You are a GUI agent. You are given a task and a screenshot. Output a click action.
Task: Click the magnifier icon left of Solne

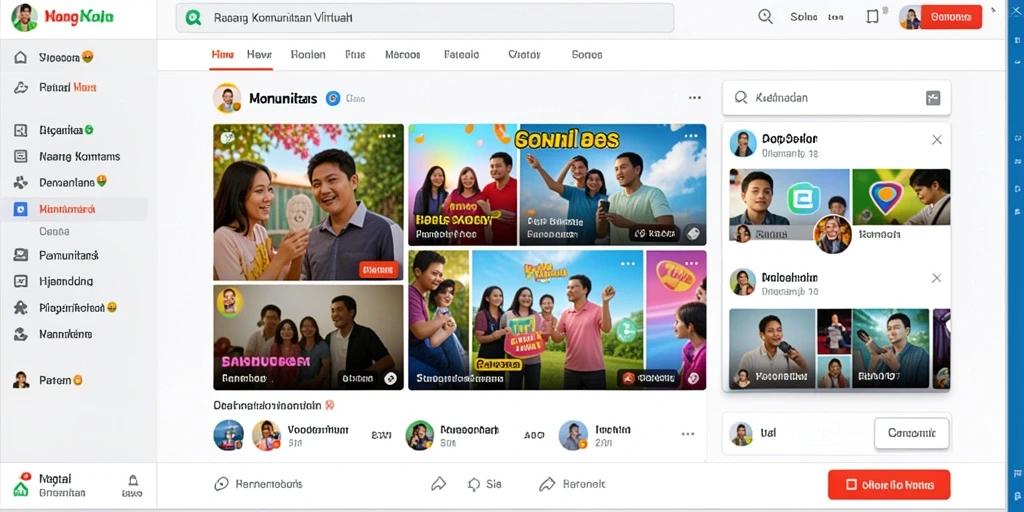click(765, 18)
